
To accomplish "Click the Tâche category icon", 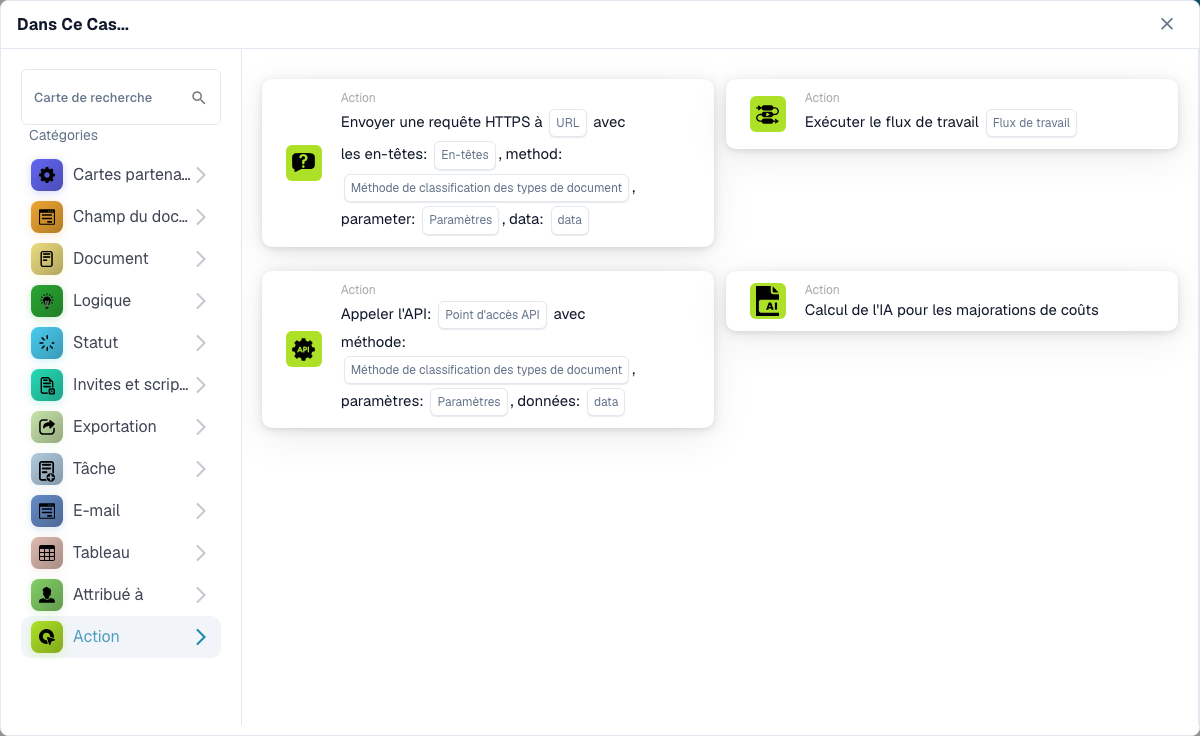I will 47,469.
